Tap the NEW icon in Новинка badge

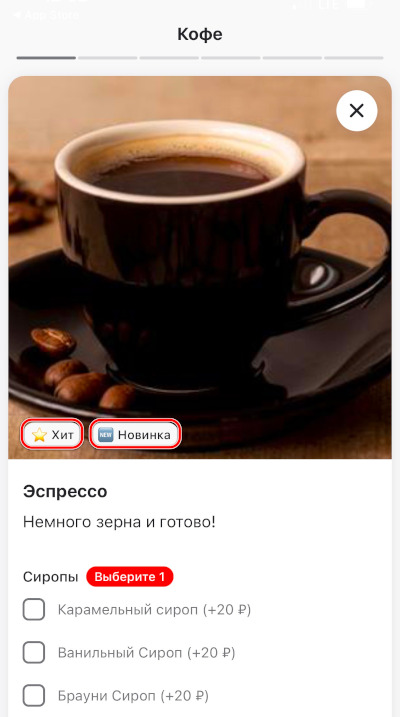tap(106, 435)
